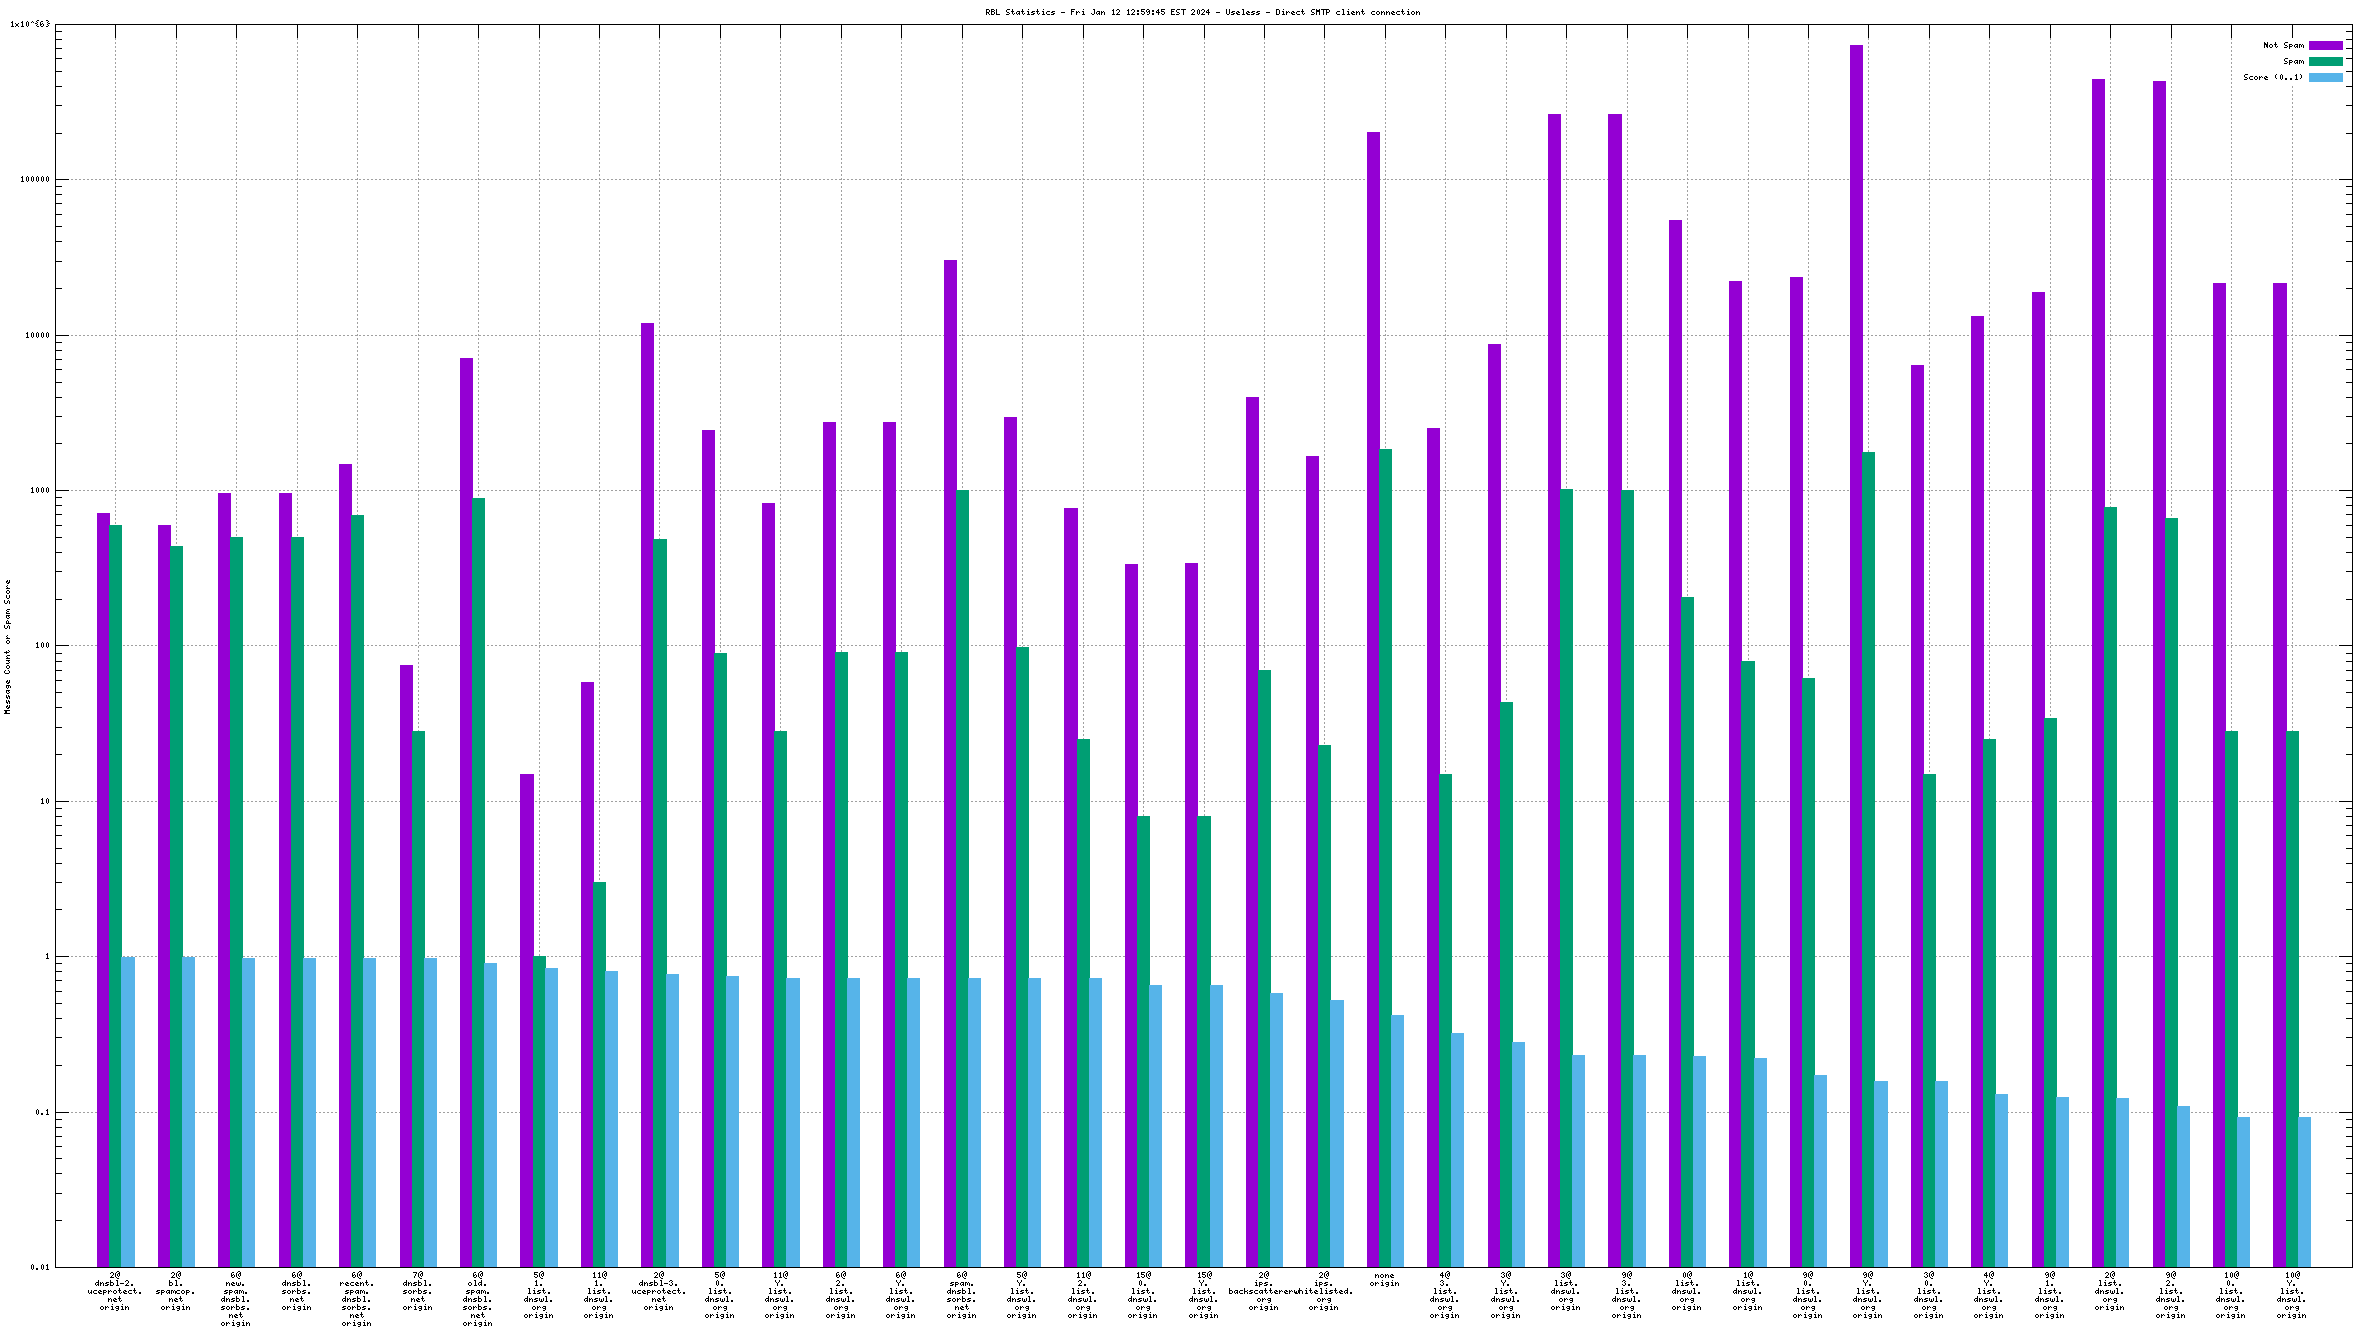Click the dnsbl-3.uceprotect.net x-axis label
This screenshot has width=2368, height=1332.
[x=659, y=1291]
